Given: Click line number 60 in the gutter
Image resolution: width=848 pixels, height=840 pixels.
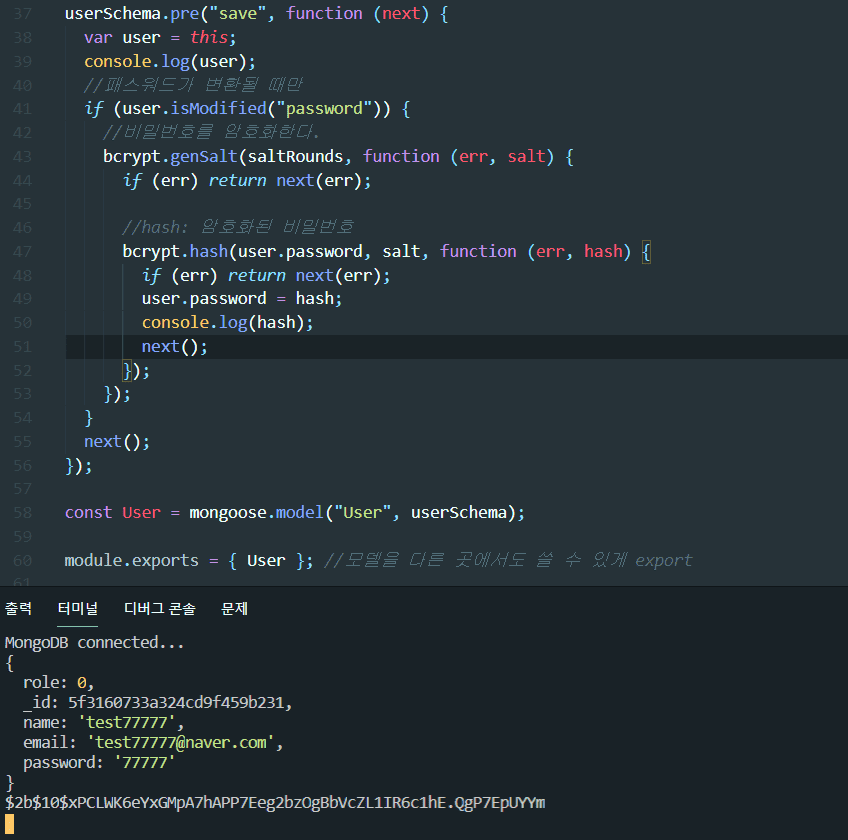Looking at the screenshot, I should (23, 560).
